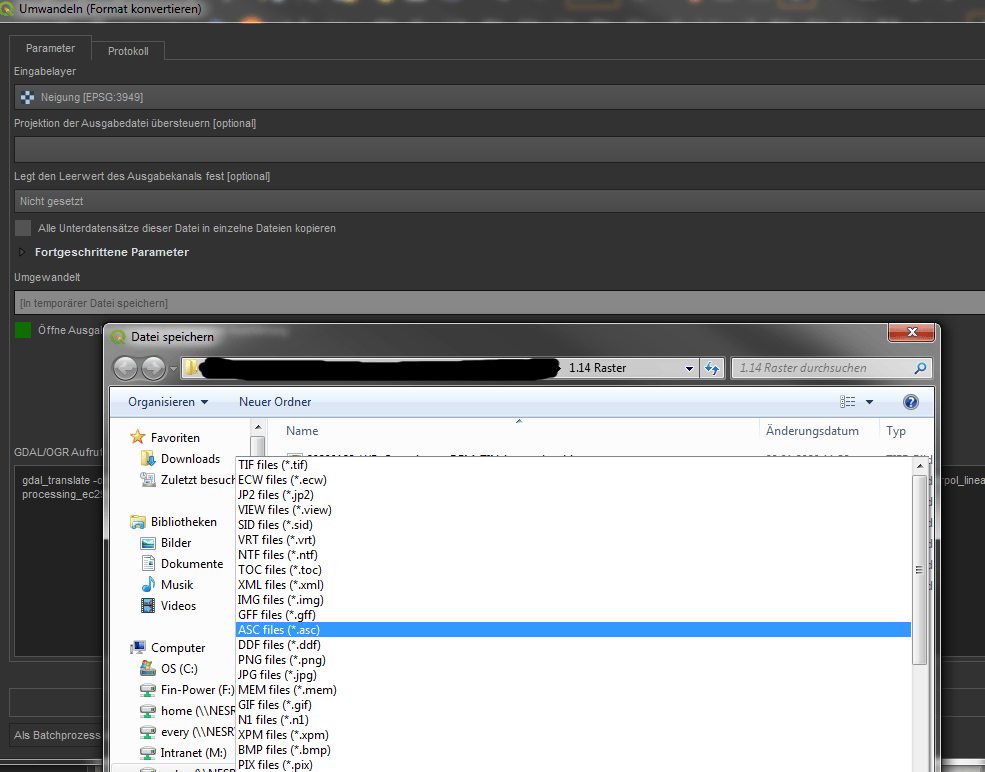Open the address bar history dropdown arrow
The height and width of the screenshot is (772, 985).
tap(689, 369)
